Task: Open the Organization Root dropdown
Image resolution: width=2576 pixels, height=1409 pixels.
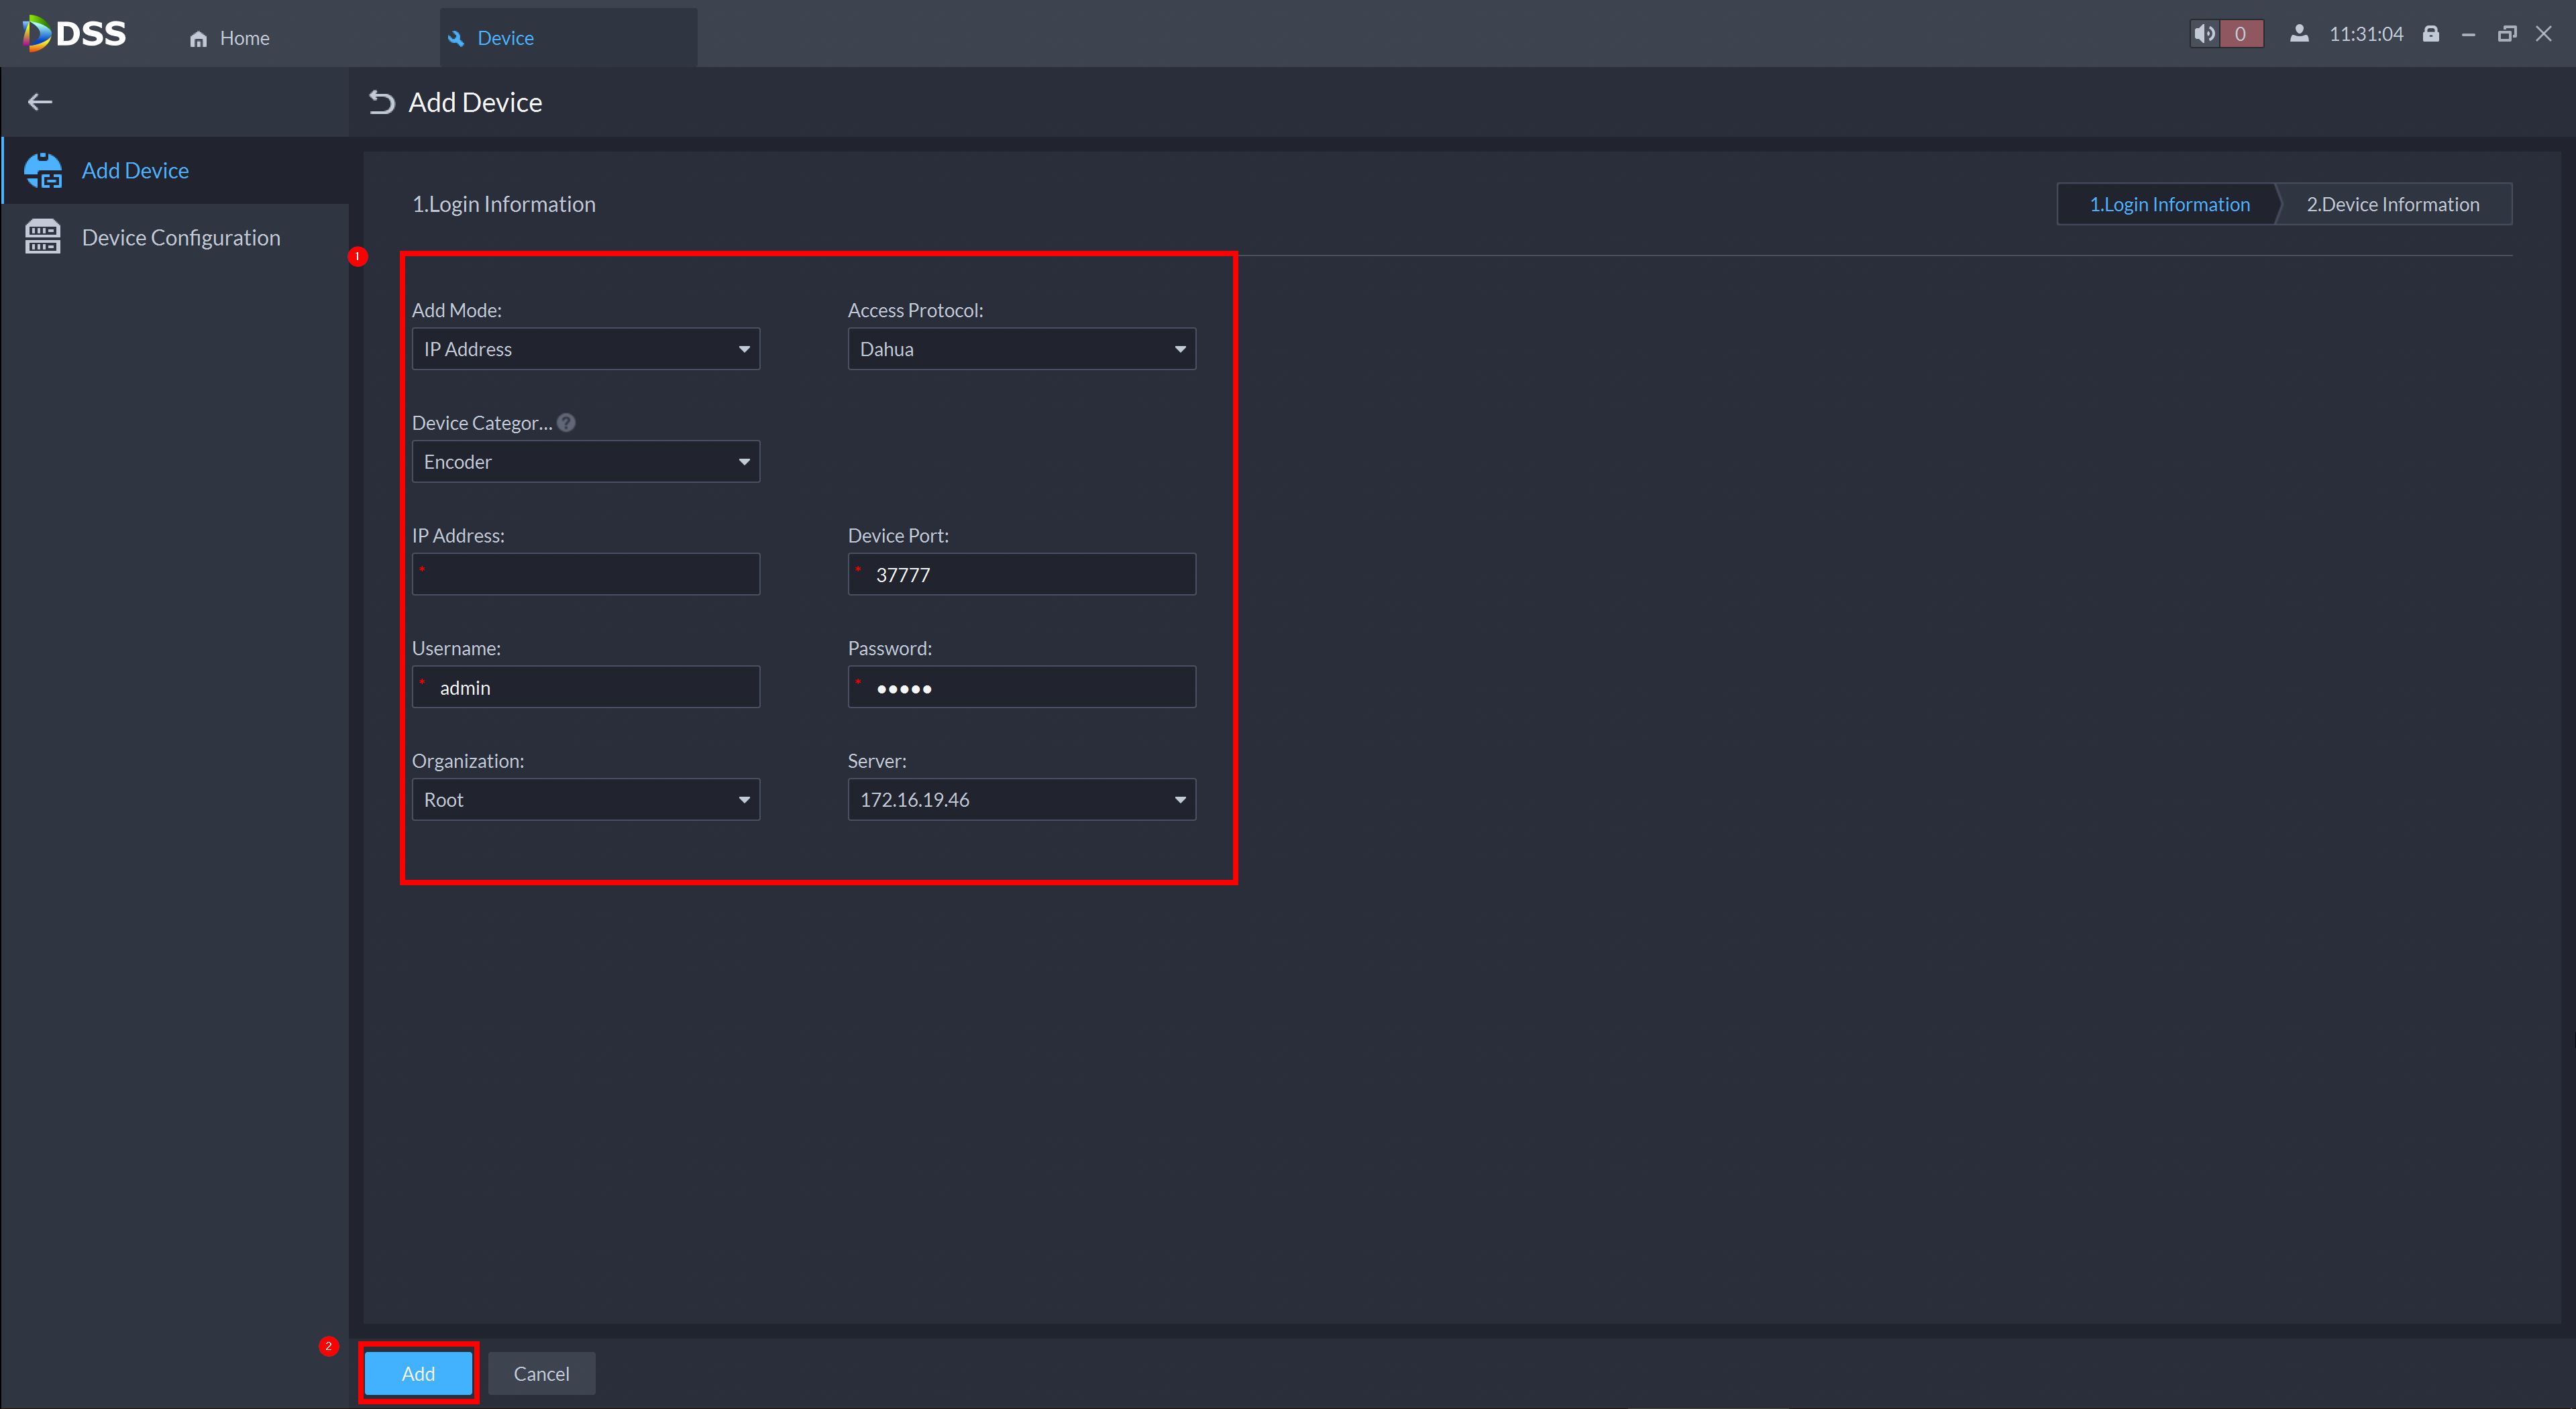Action: (x=586, y=800)
